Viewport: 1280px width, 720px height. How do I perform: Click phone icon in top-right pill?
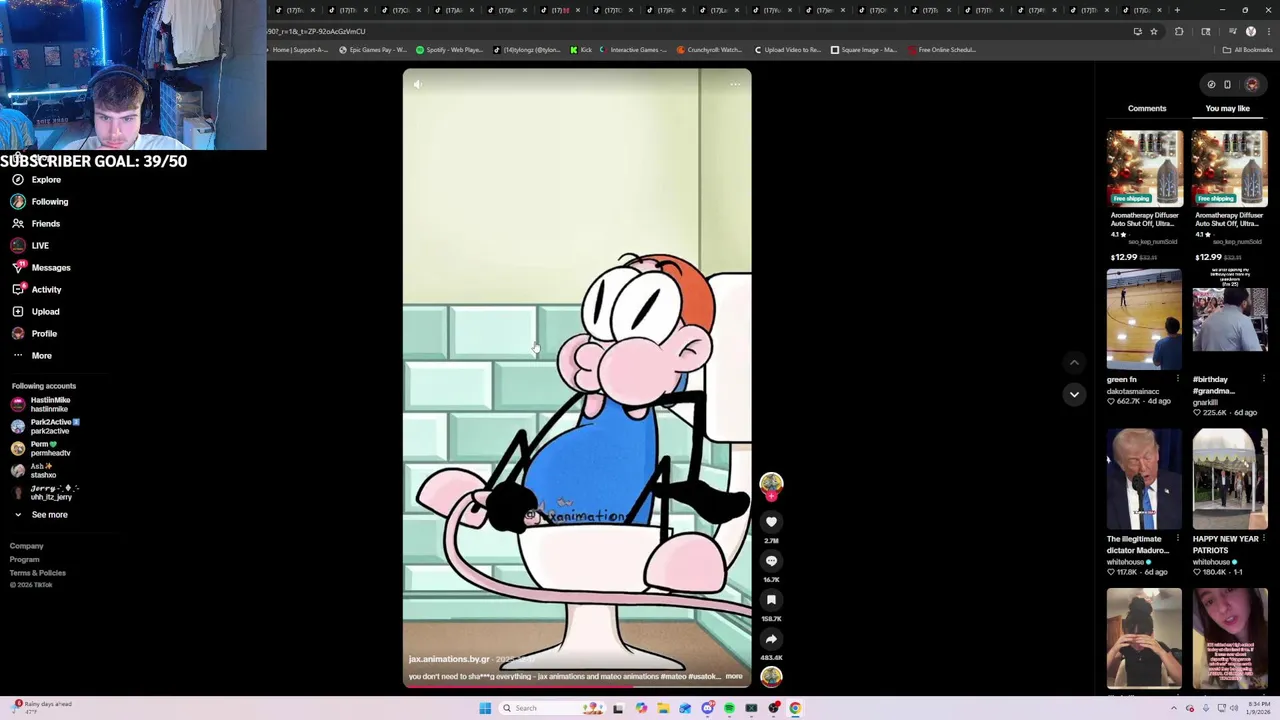(x=1228, y=85)
